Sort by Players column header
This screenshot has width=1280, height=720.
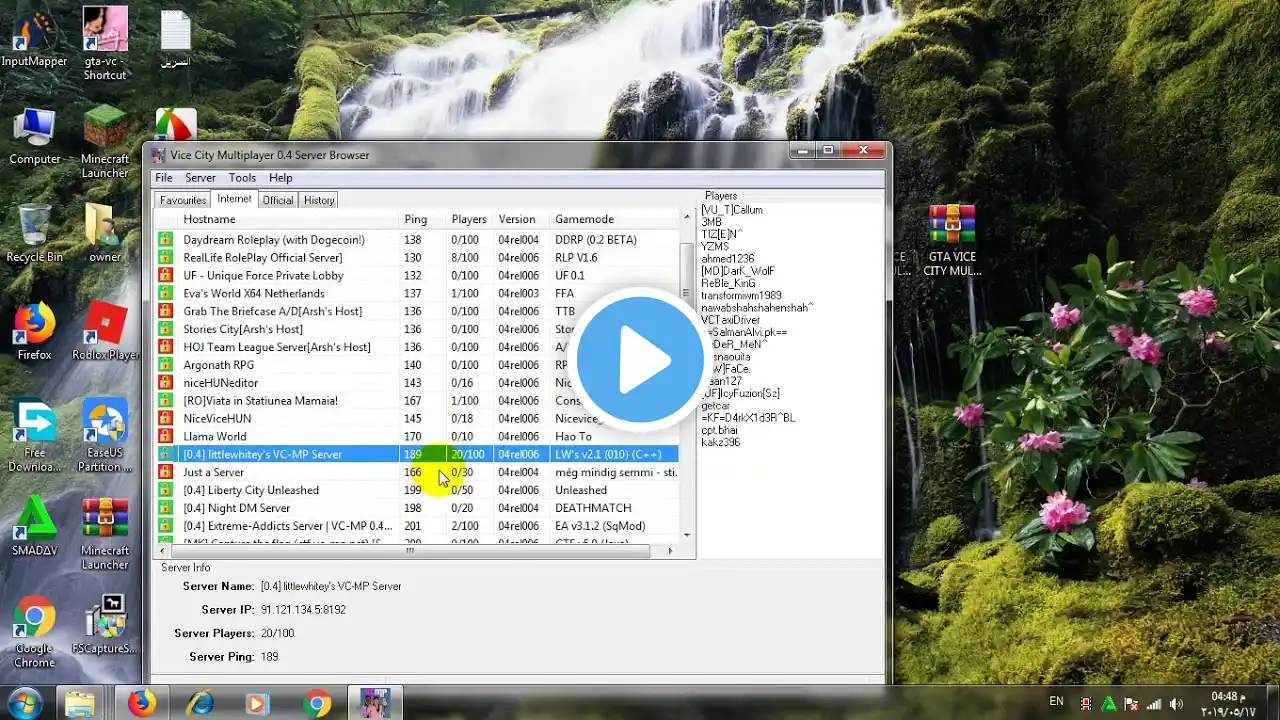coord(469,219)
